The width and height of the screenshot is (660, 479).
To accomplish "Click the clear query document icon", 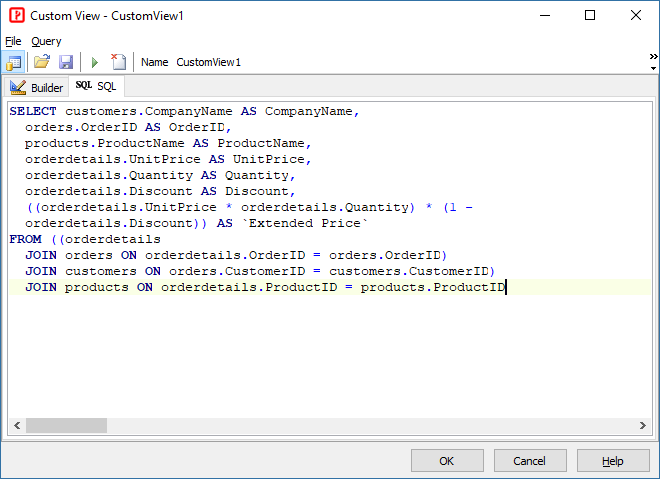I will (x=118, y=62).
